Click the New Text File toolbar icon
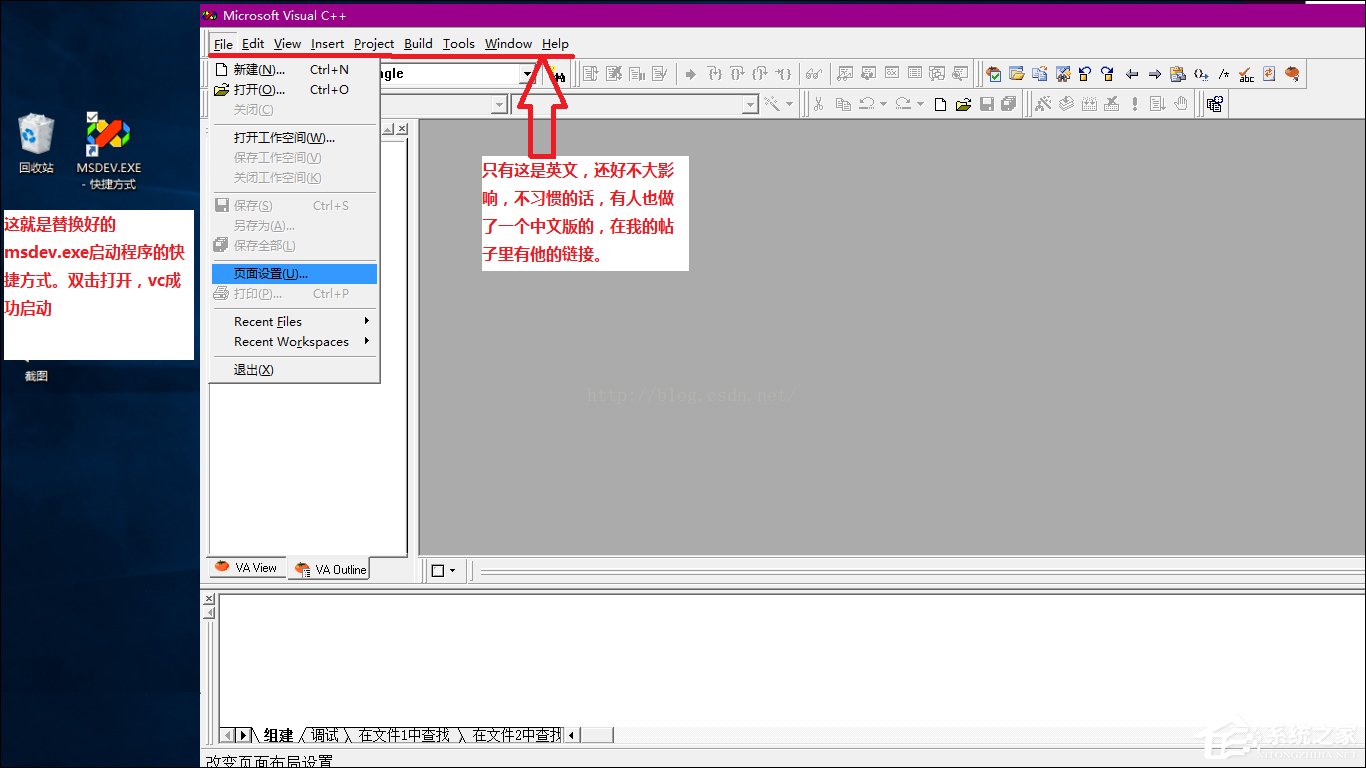 coord(942,103)
